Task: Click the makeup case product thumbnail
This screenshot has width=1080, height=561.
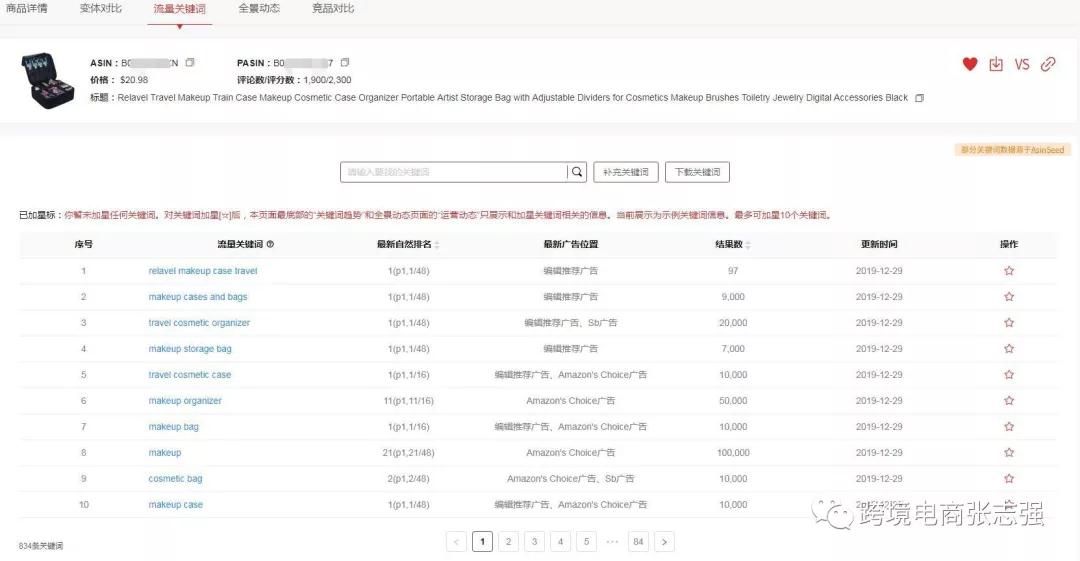Action: 48,81
